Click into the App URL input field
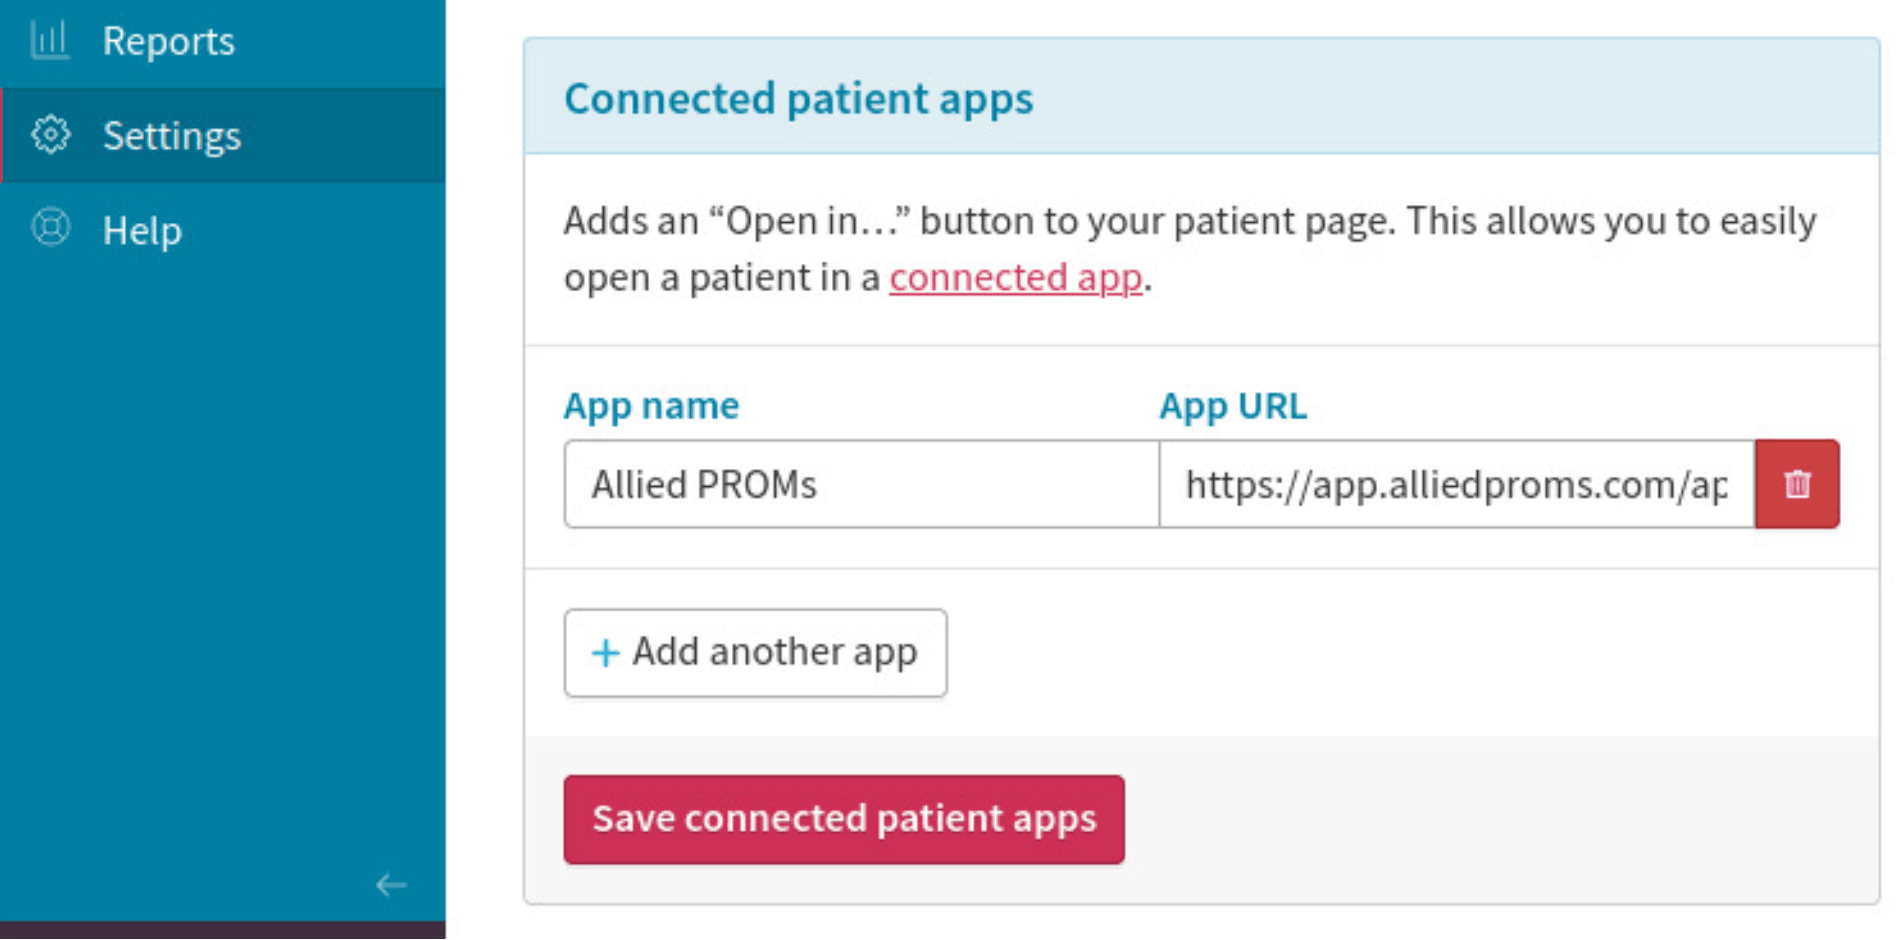 tap(1455, 484)
